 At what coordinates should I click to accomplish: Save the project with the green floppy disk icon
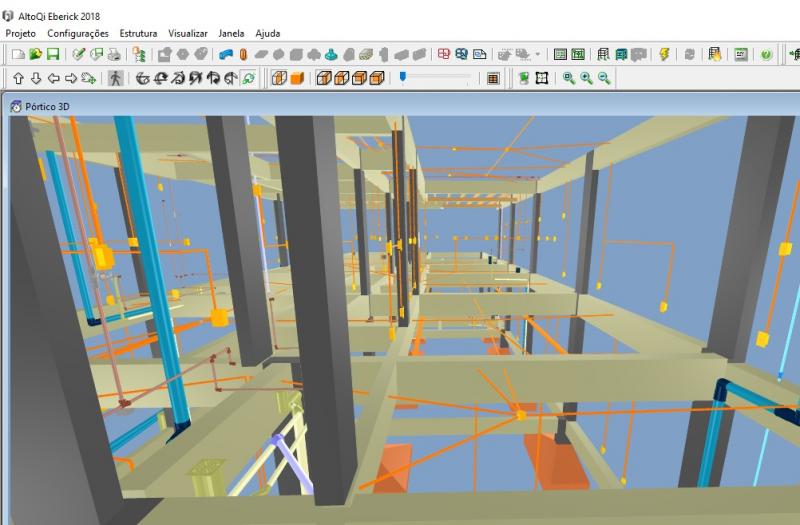click(53, 54)
